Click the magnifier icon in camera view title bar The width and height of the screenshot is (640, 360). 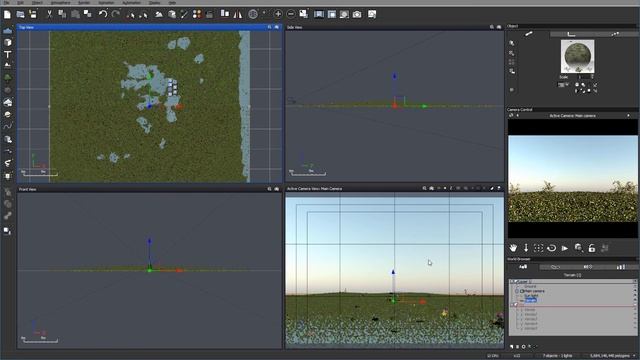tap(424, 188)
